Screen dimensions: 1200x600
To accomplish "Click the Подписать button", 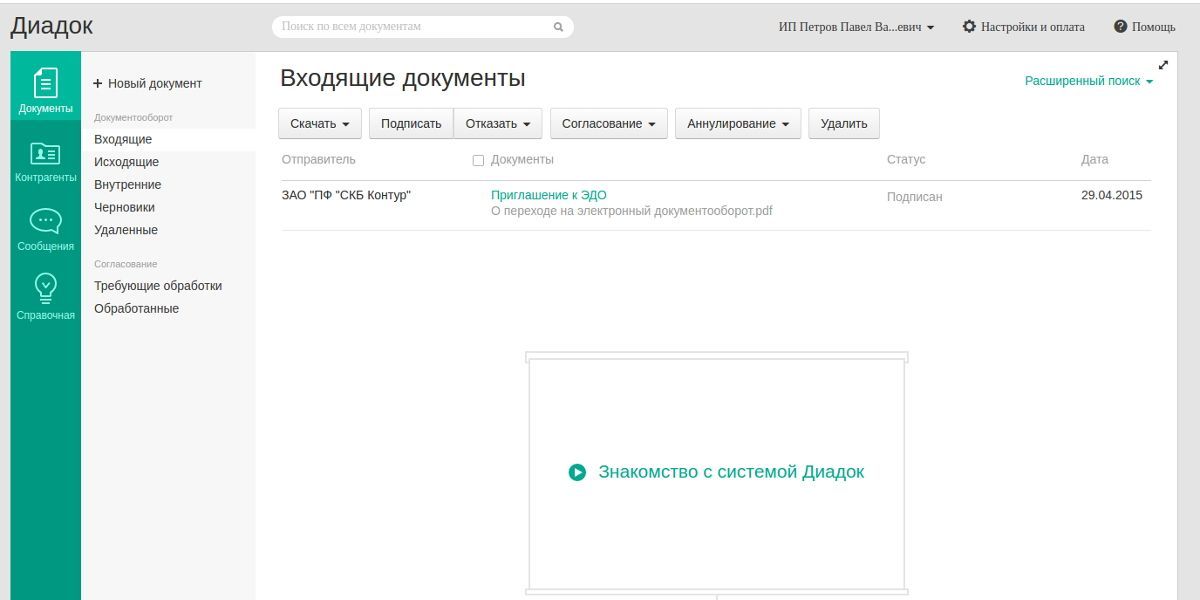I will (411, 124).
